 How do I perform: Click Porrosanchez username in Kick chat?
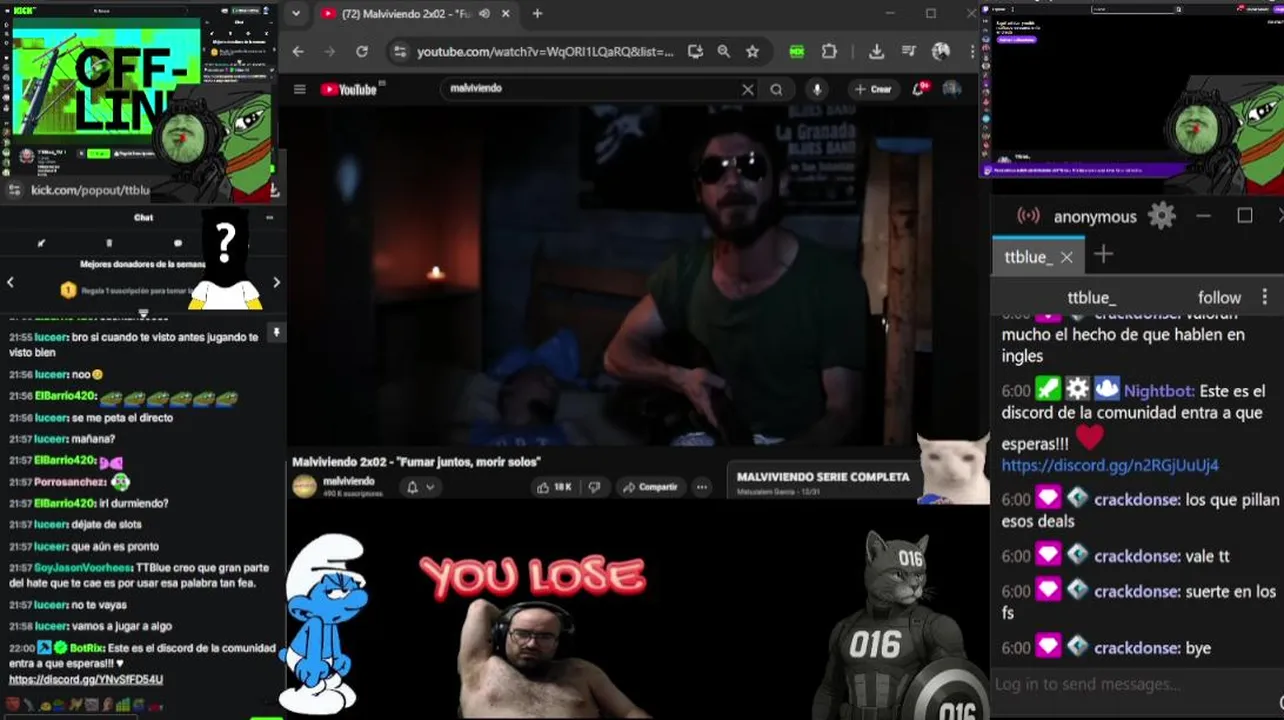point(71,482)
